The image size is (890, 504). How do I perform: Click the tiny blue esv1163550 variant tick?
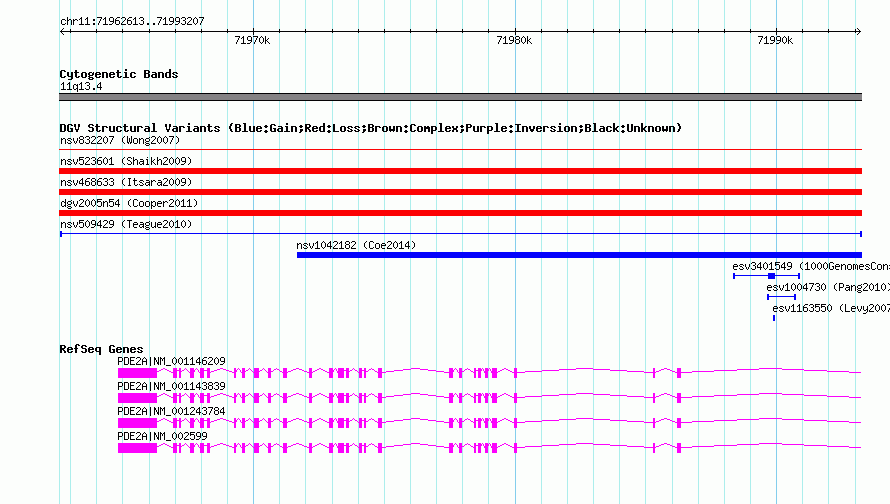[774, 318]
